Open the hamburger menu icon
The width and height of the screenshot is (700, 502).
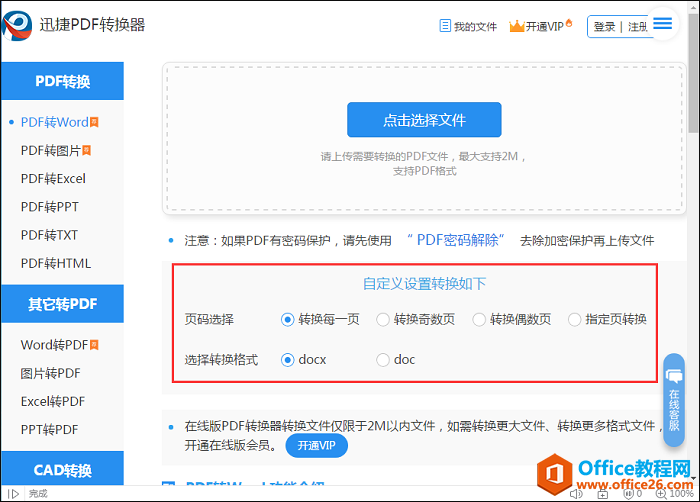pyautogui.click(x=663, y=25)
